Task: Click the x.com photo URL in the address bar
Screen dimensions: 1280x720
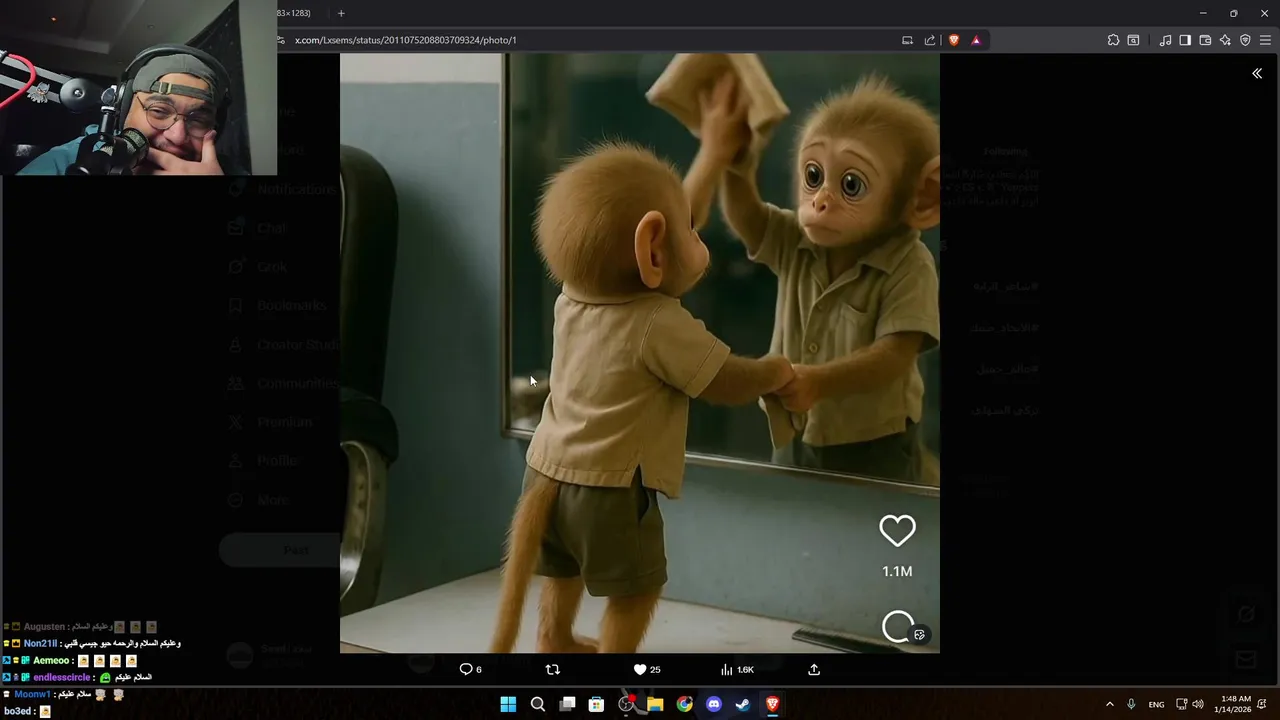Action: point(406,40)
